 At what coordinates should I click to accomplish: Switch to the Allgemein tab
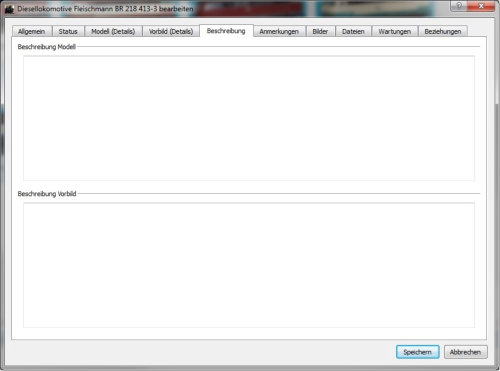click(x=32, y=31)
